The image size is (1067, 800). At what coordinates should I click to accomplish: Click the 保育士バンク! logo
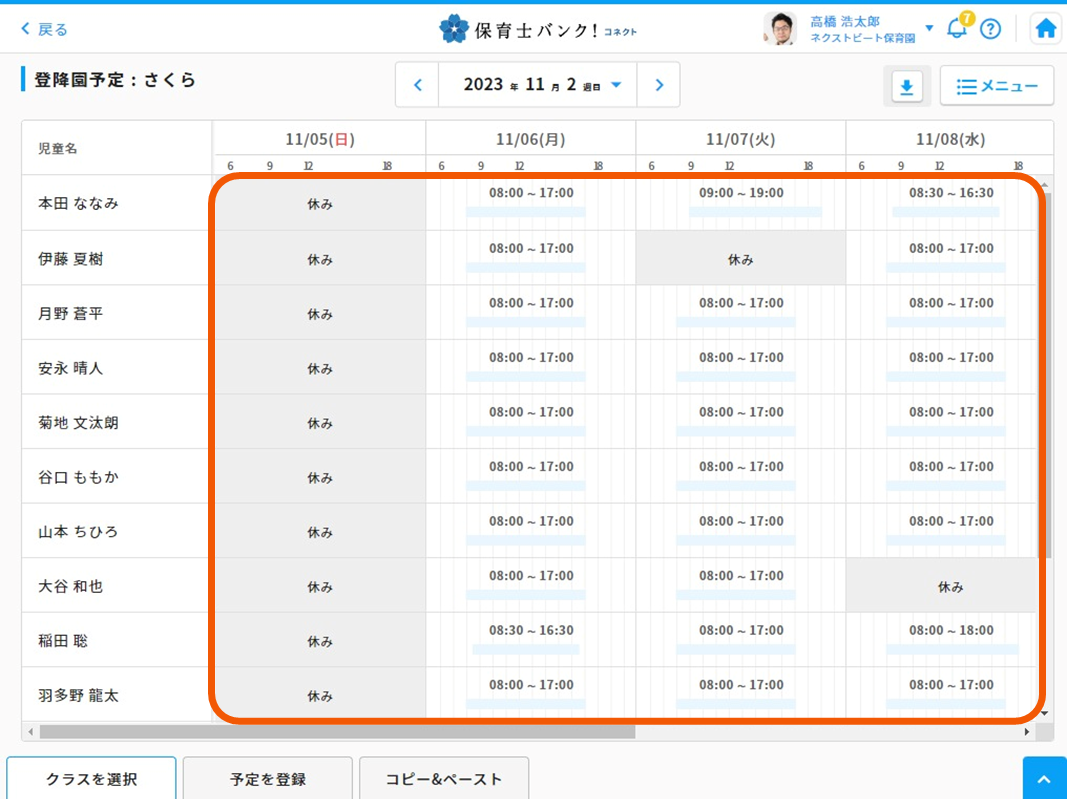click(537, 29)
